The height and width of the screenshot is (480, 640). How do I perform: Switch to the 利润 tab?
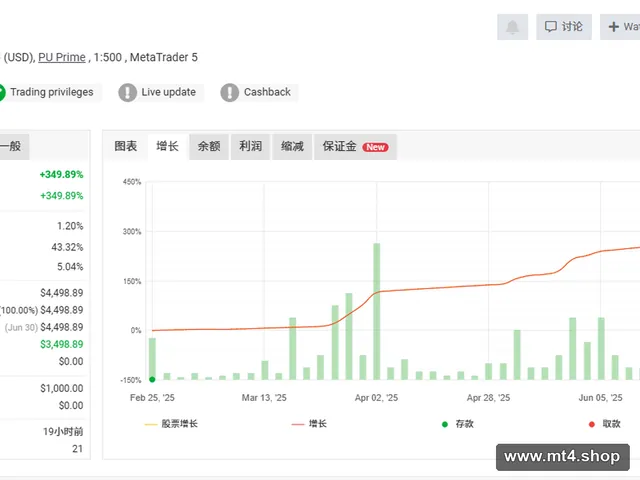coord(251,146)
